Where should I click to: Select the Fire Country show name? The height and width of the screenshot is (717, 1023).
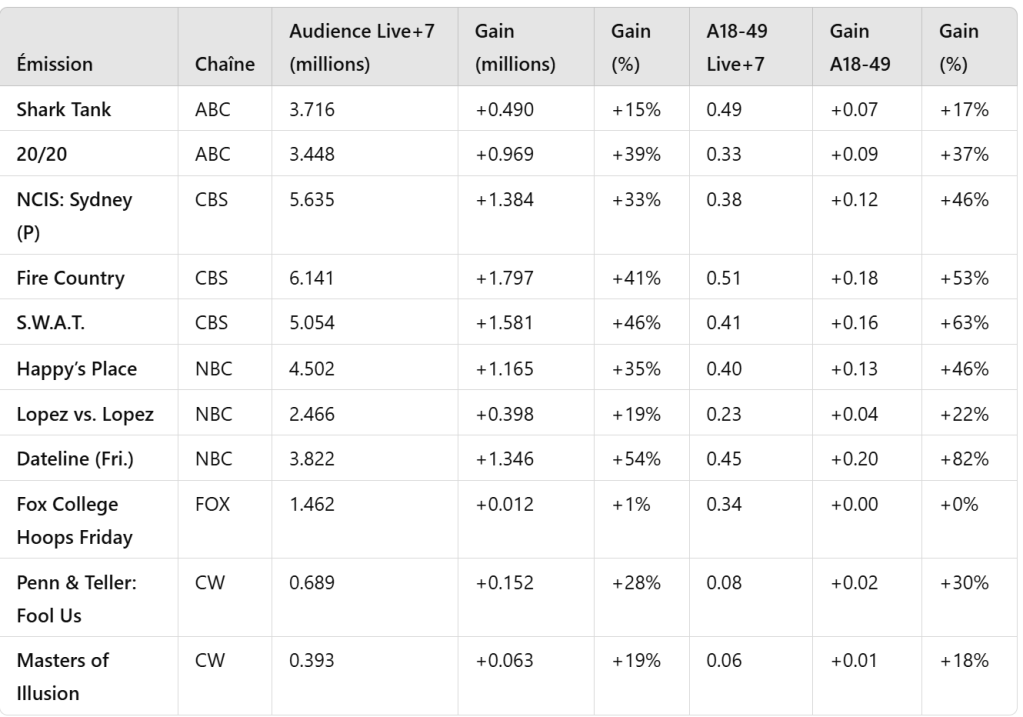coord(70,278)
